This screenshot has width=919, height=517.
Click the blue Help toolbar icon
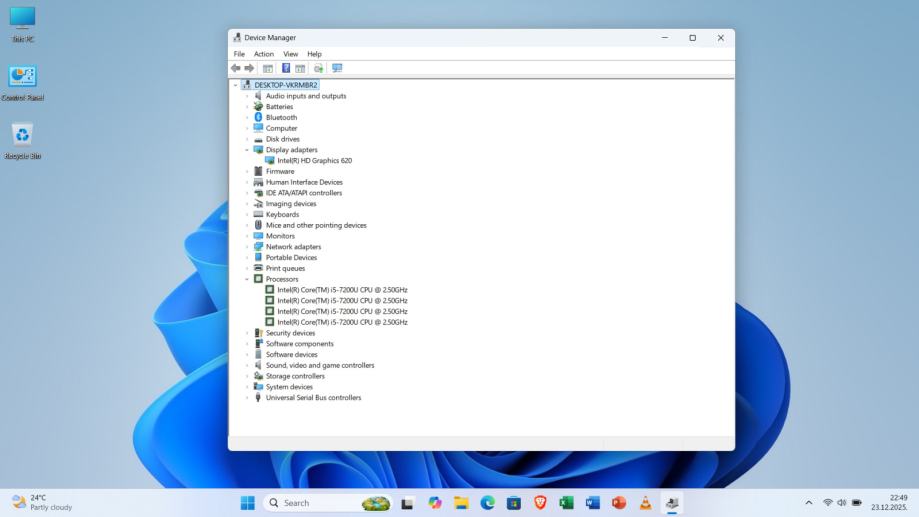[x=286, y=68]
